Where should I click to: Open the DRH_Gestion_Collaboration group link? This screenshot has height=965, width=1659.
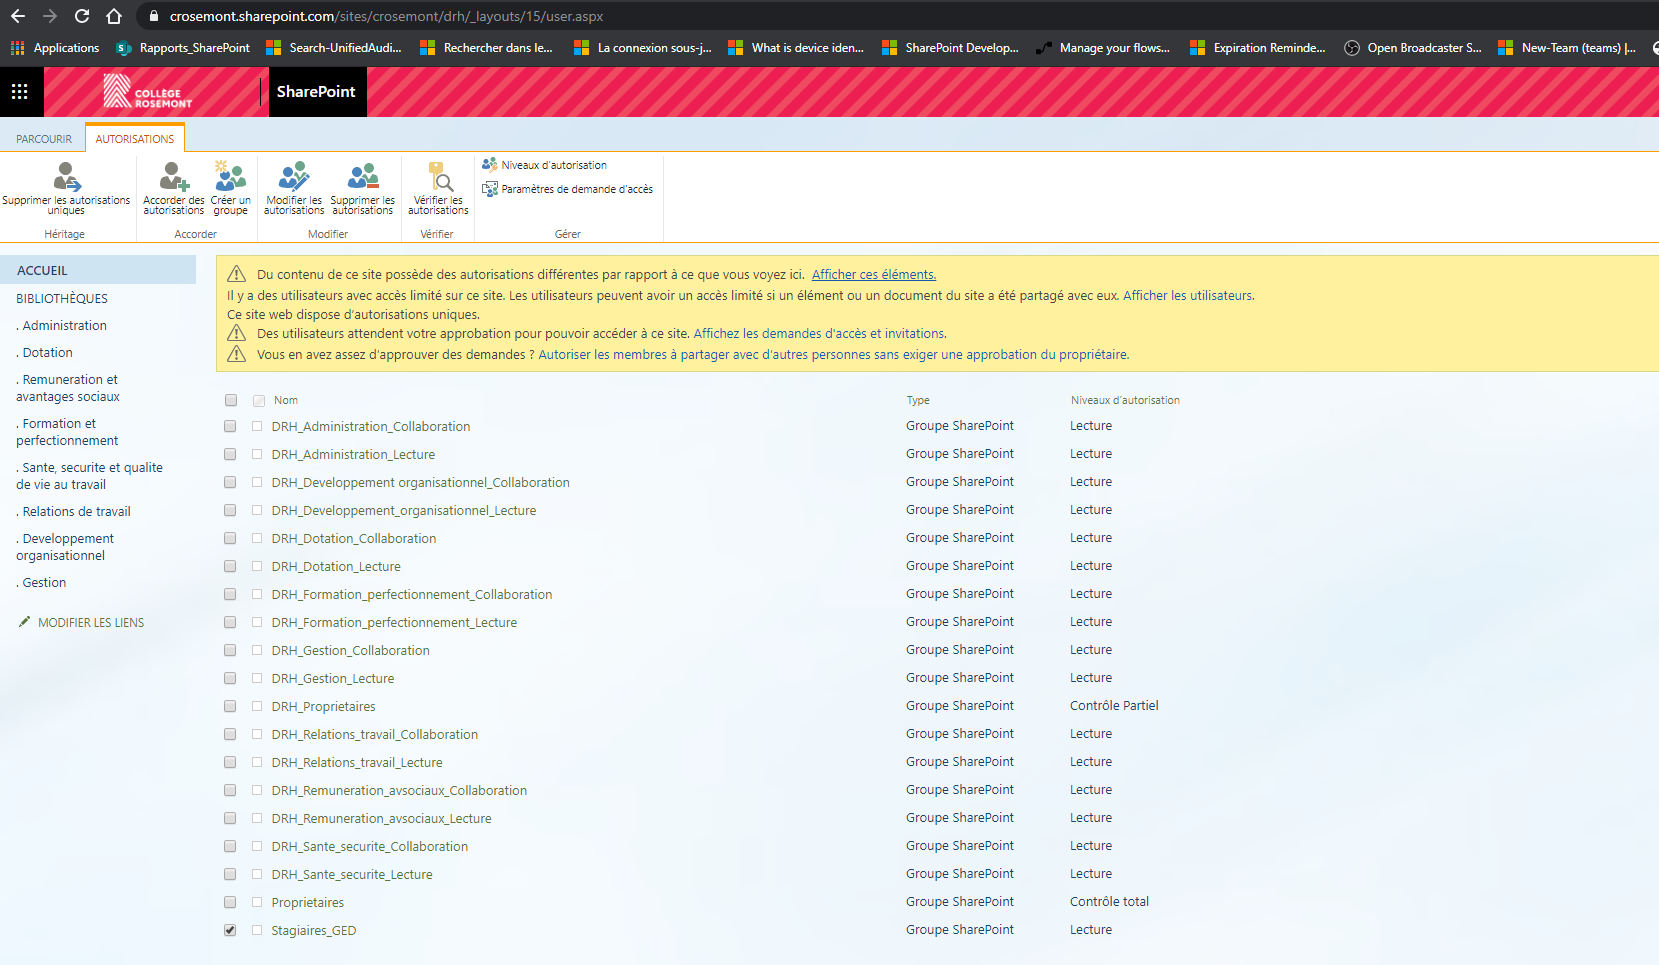pos(350,650)
